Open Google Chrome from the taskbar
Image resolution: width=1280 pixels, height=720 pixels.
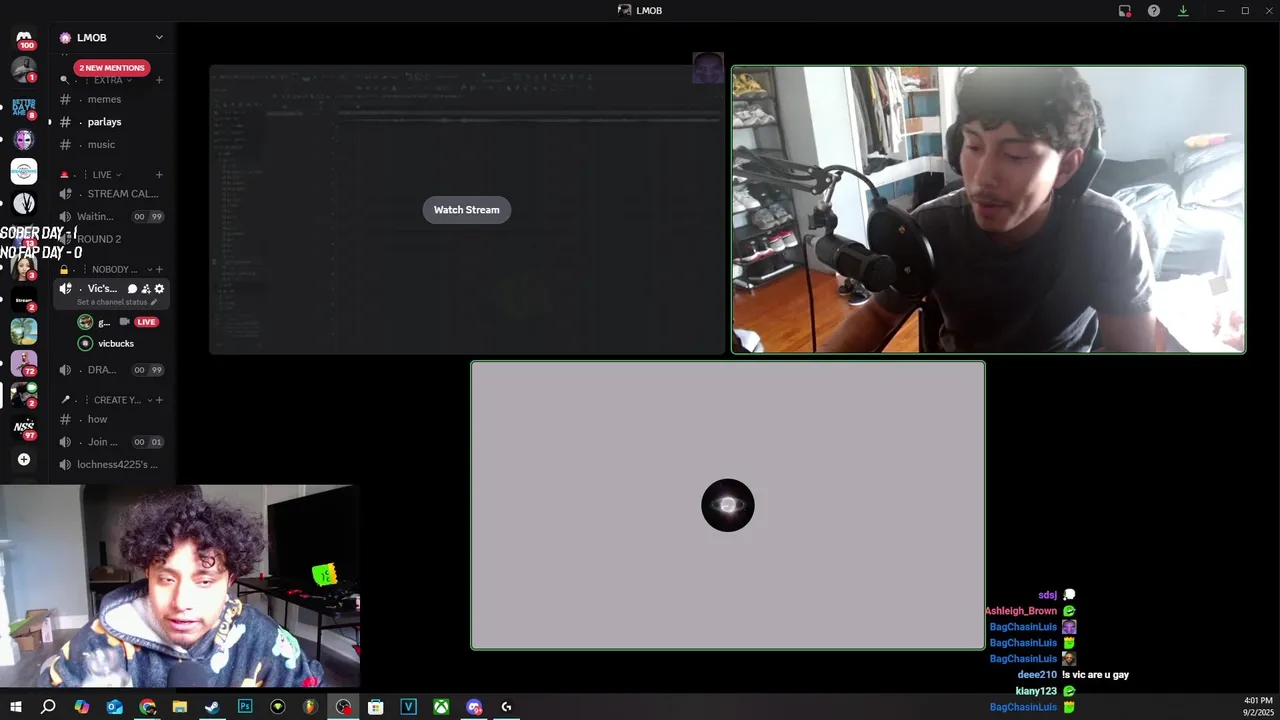pos(147,707)
